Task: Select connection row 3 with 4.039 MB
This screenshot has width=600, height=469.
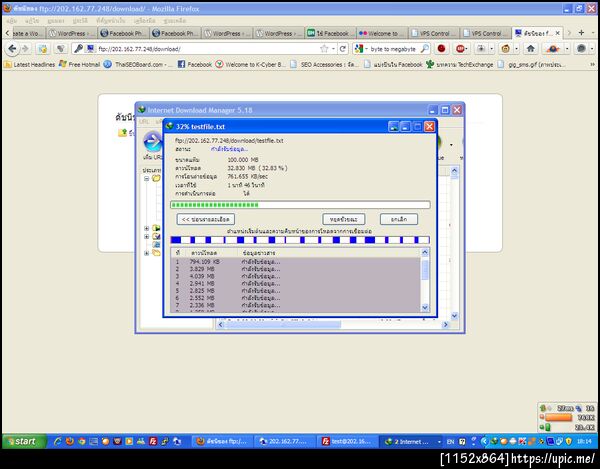Action: (x=295, y=276)
